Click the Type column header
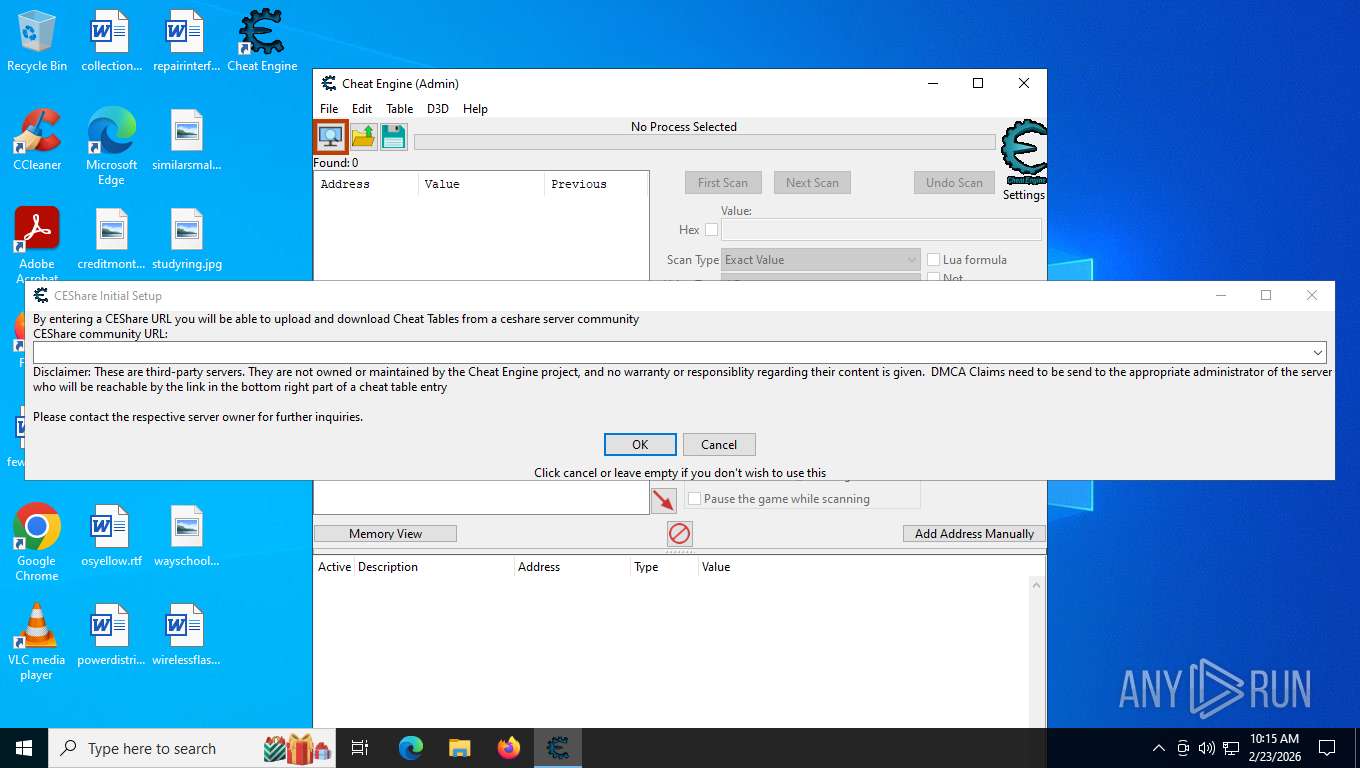This screenshot has width=1360, height=768. [664, 567]
